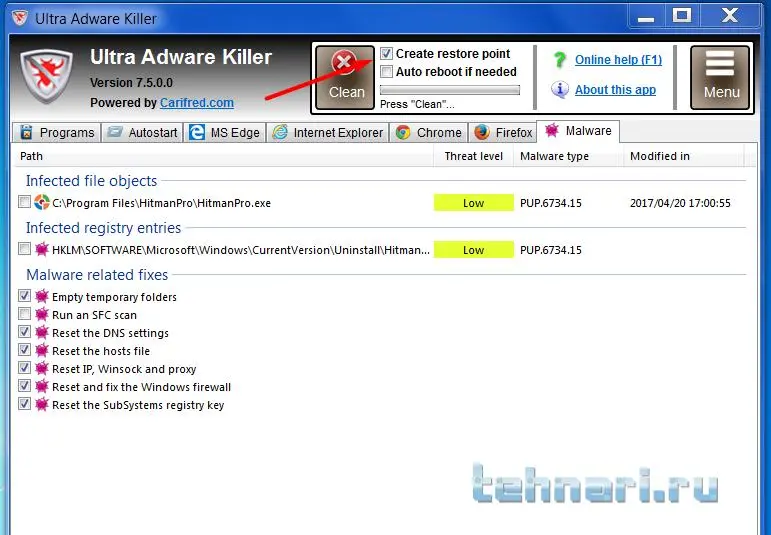The height and width of the screenshot is (535, 771).
Task: Visit the Carifred.com link
Action: click(x=197, y=103)
